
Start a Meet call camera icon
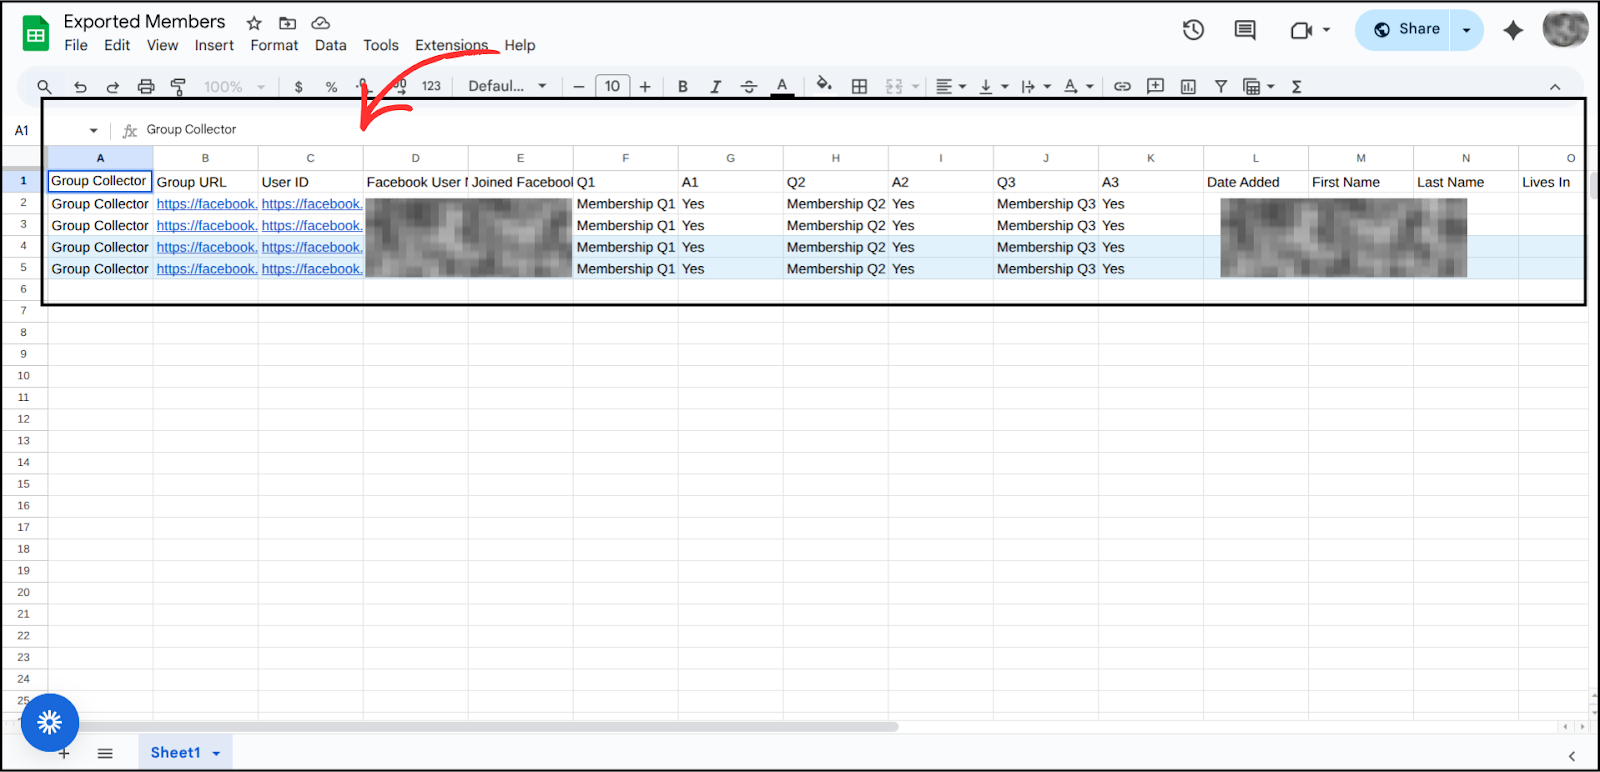point(1301,30)
